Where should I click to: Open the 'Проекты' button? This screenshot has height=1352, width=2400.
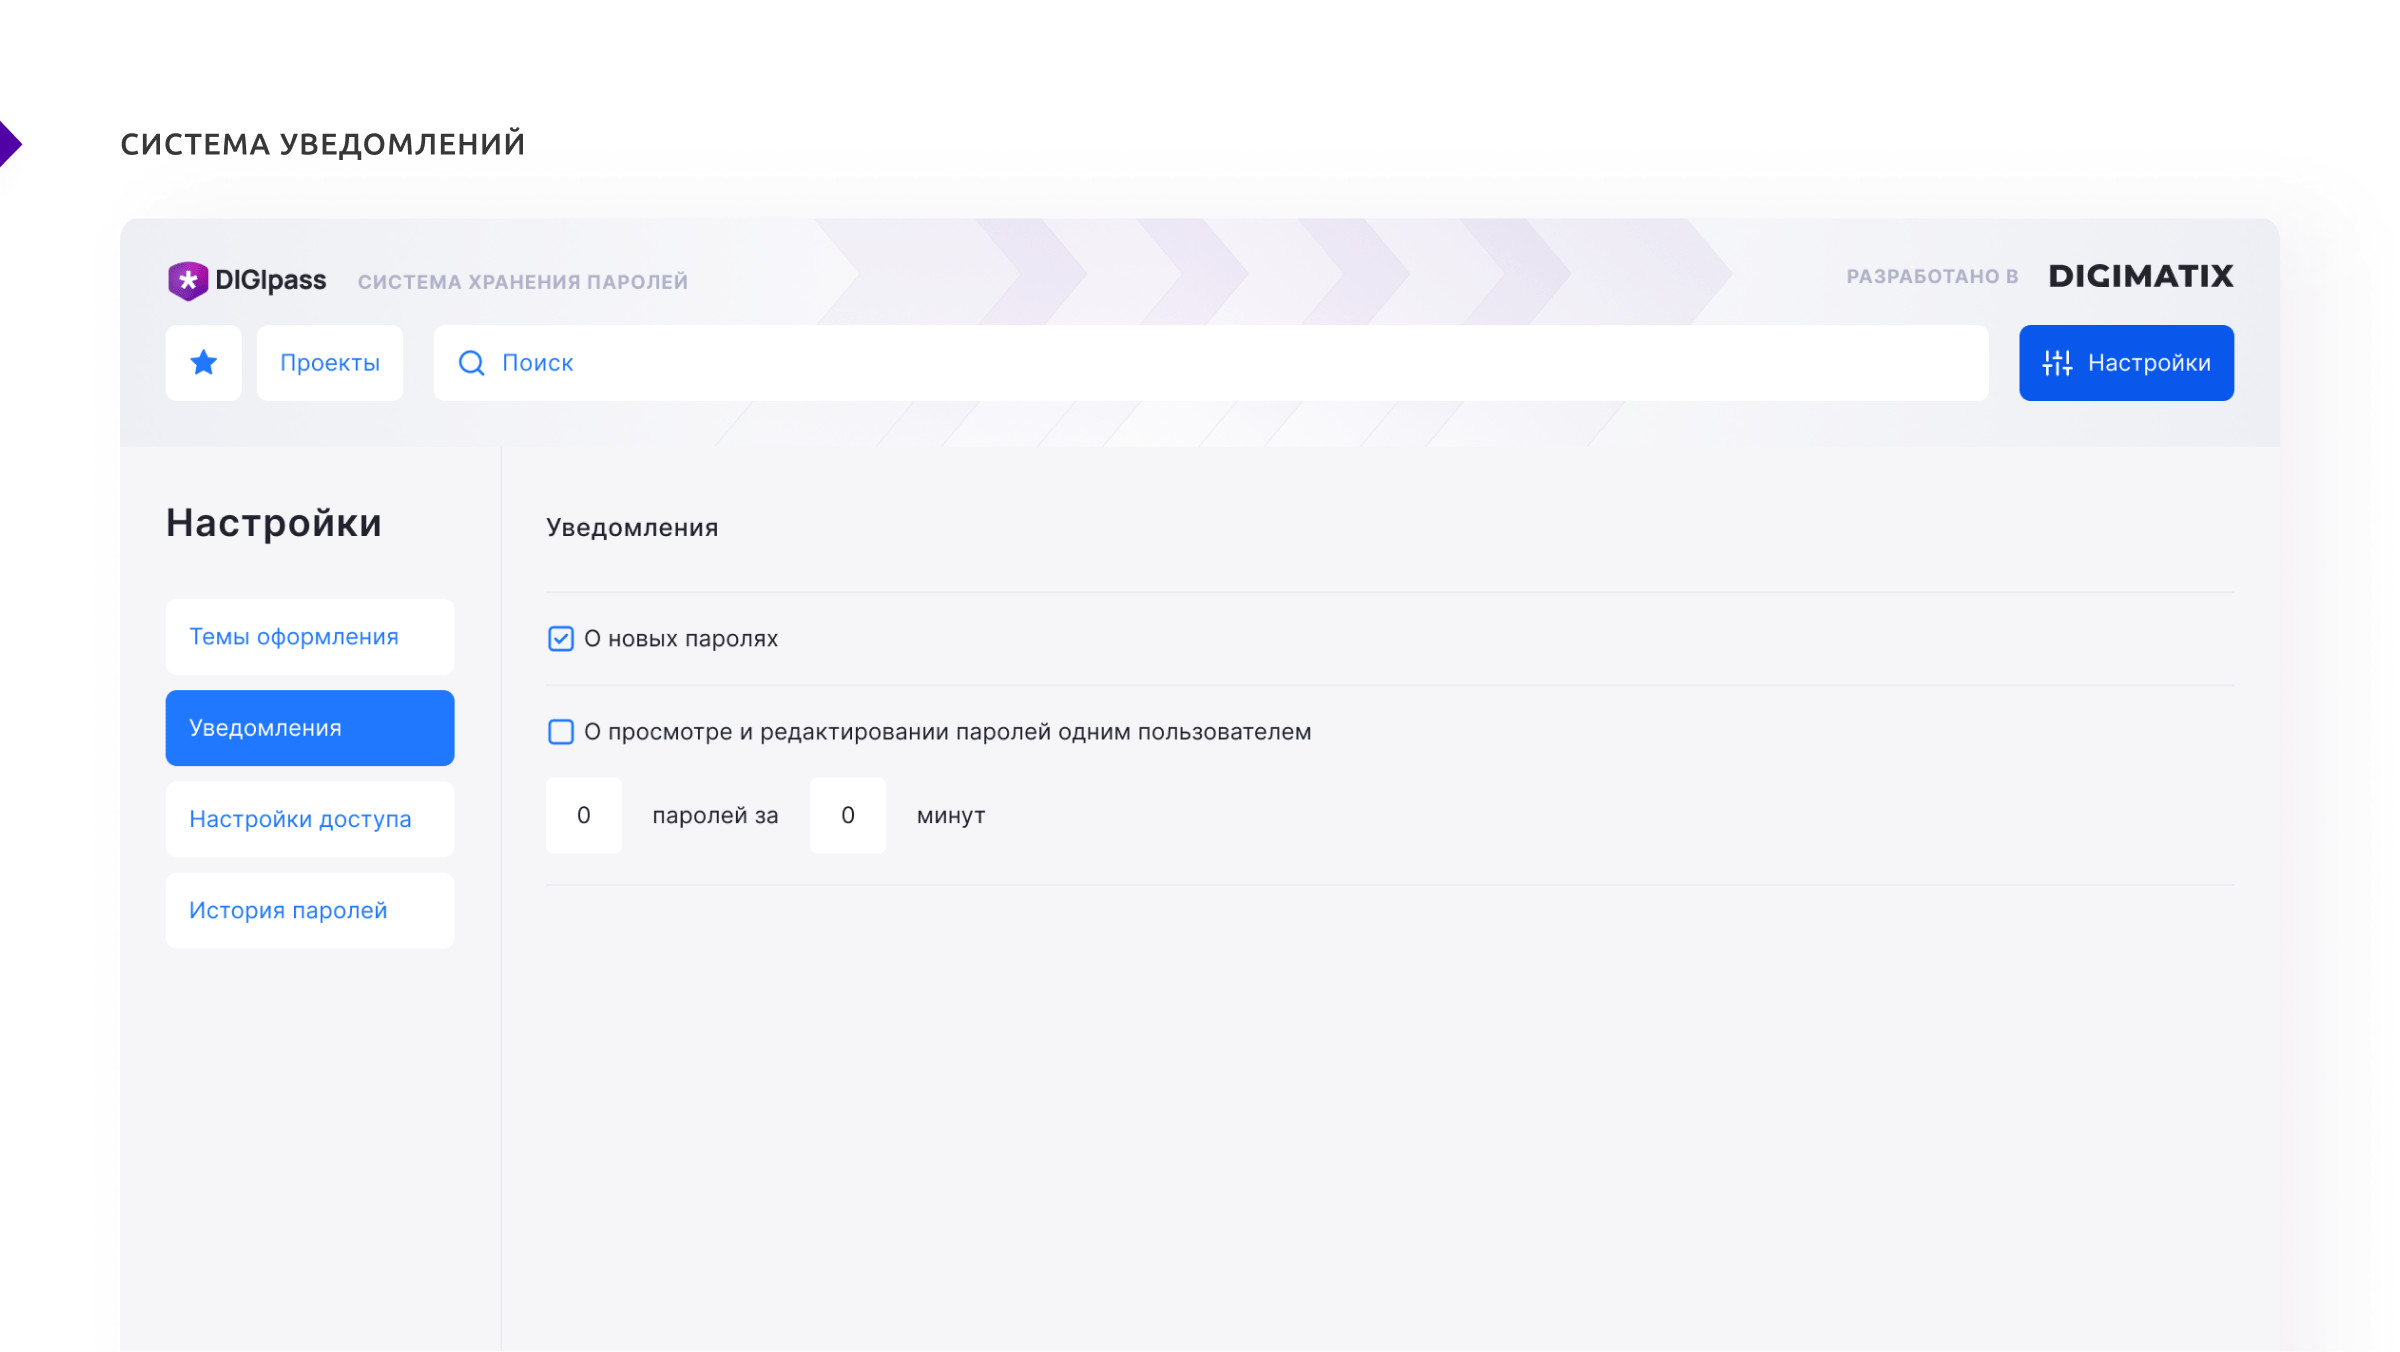pyautogui.click(x=330, y=362)
